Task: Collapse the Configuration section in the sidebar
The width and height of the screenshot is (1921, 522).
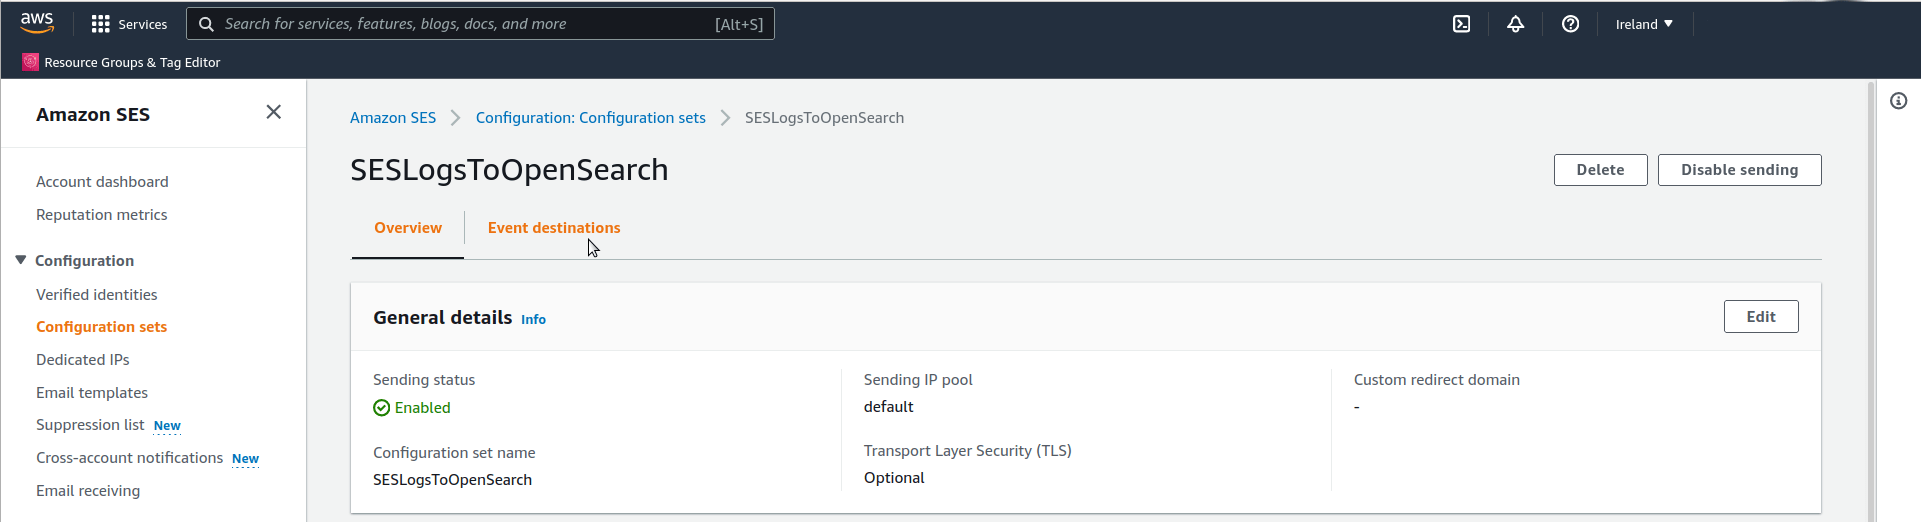Action: click(20, 260)
